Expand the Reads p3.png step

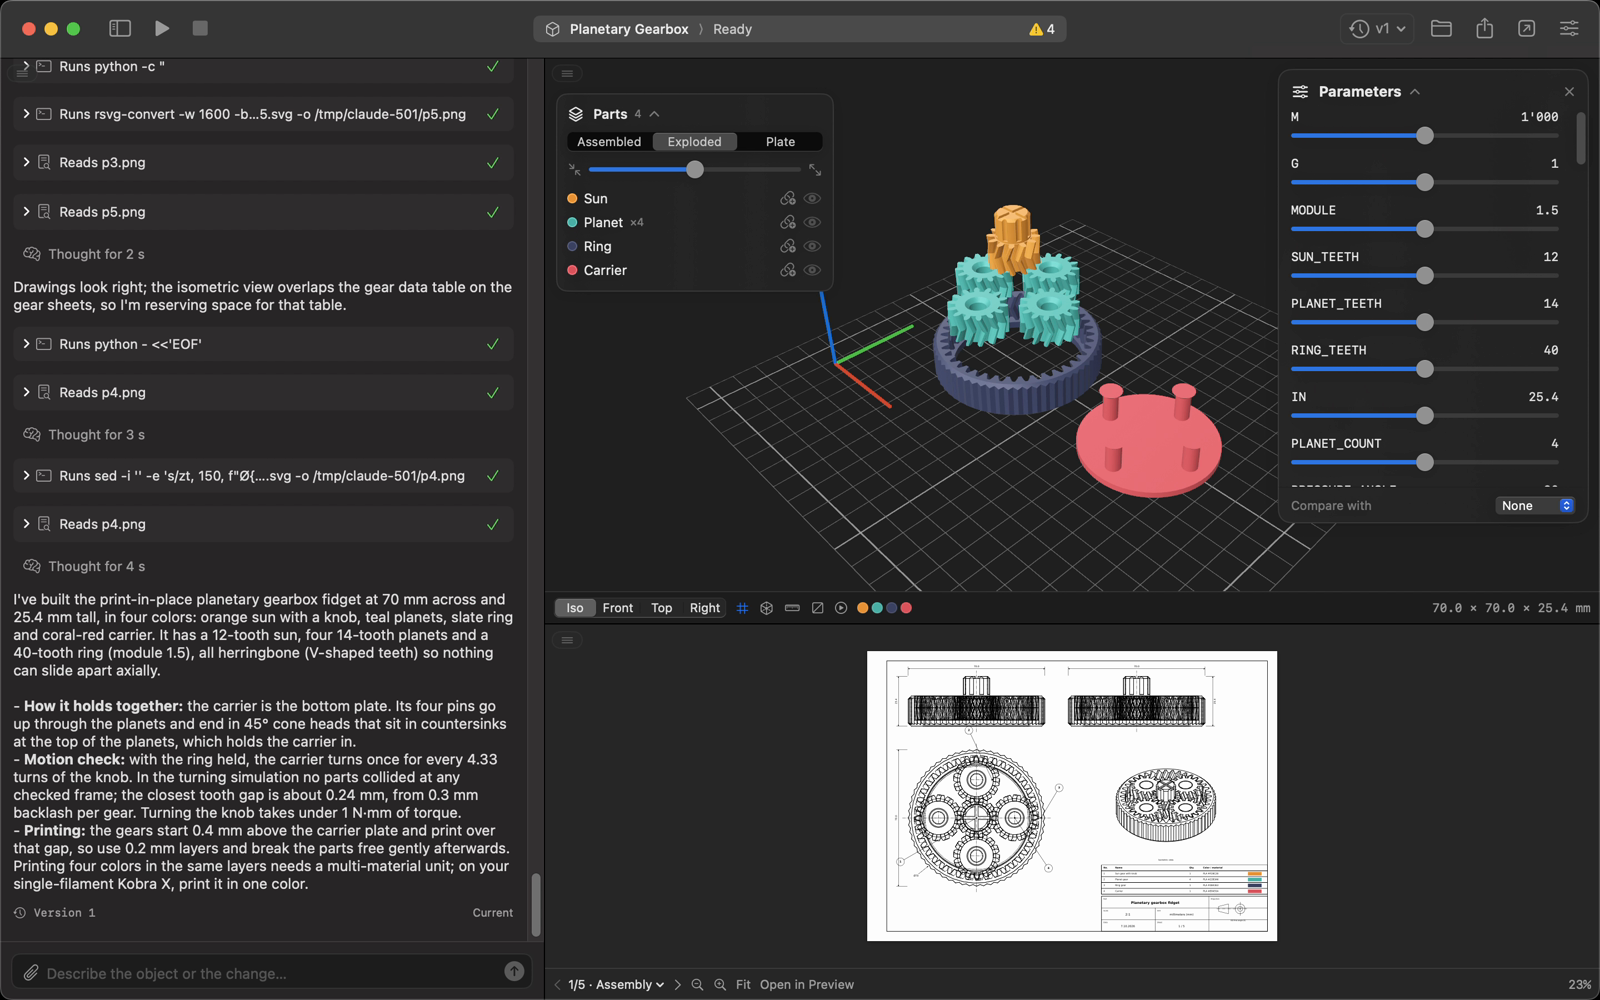[x=26, y=162]
